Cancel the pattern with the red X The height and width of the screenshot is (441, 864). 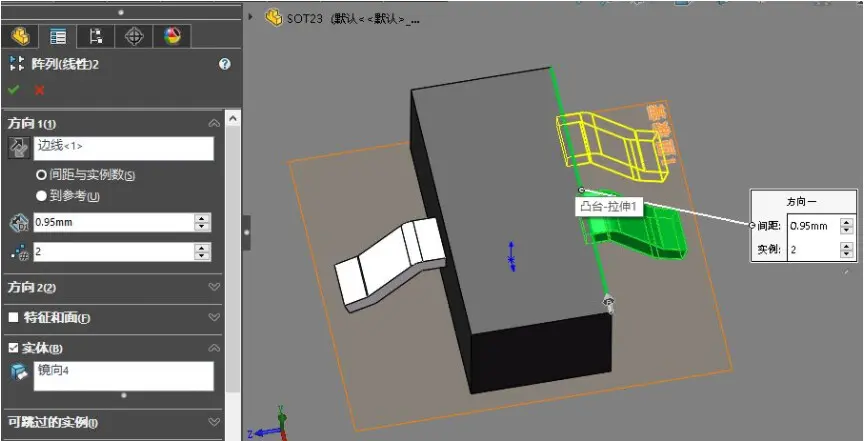pos(39,90)
